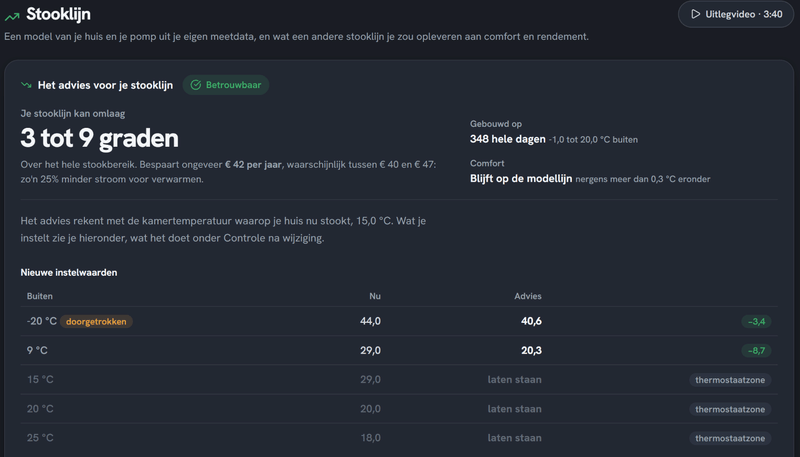Click the downward trend icon before Het advies

[x=26, y=85]
